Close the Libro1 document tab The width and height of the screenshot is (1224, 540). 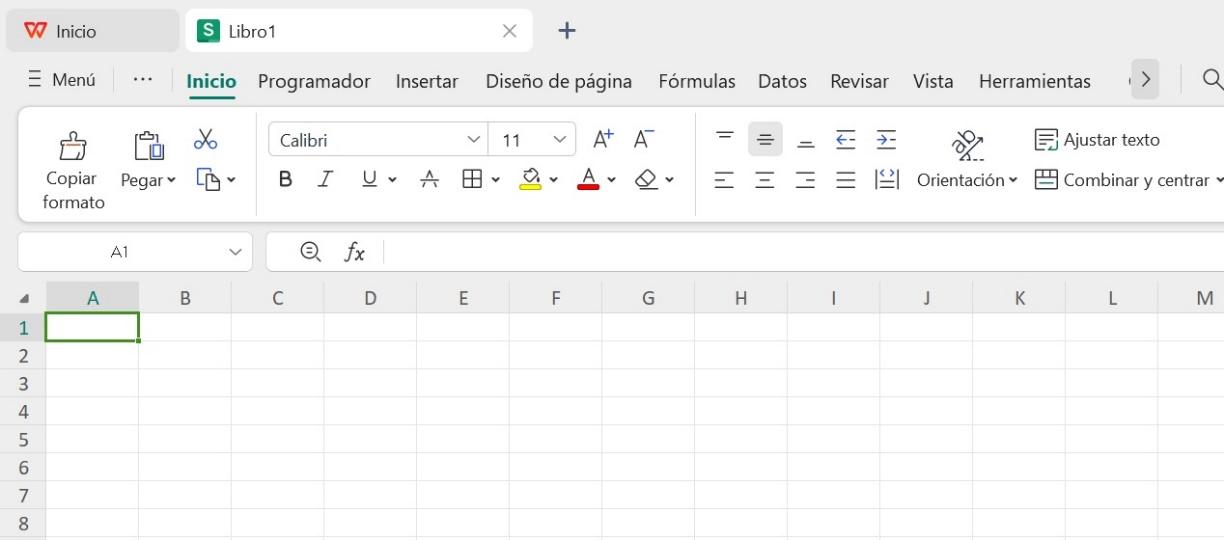pos(509,31)
